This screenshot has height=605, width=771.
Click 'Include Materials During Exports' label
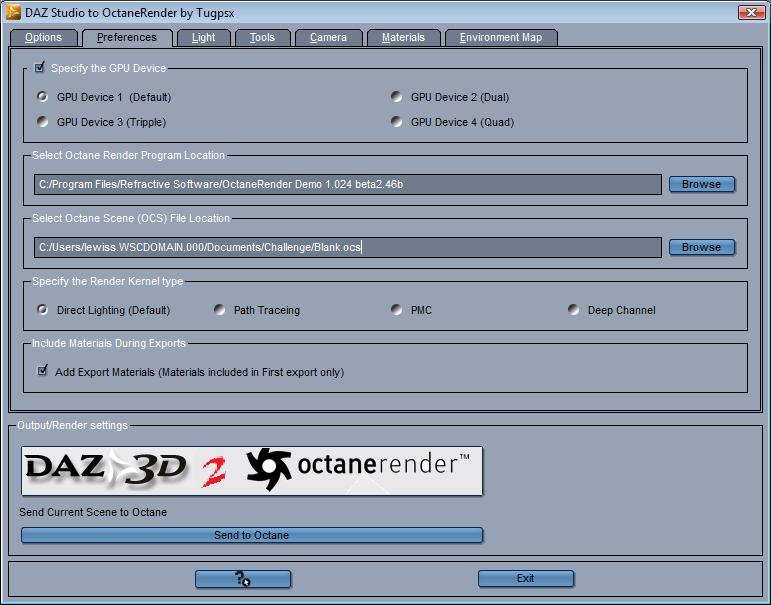[109, 343]
